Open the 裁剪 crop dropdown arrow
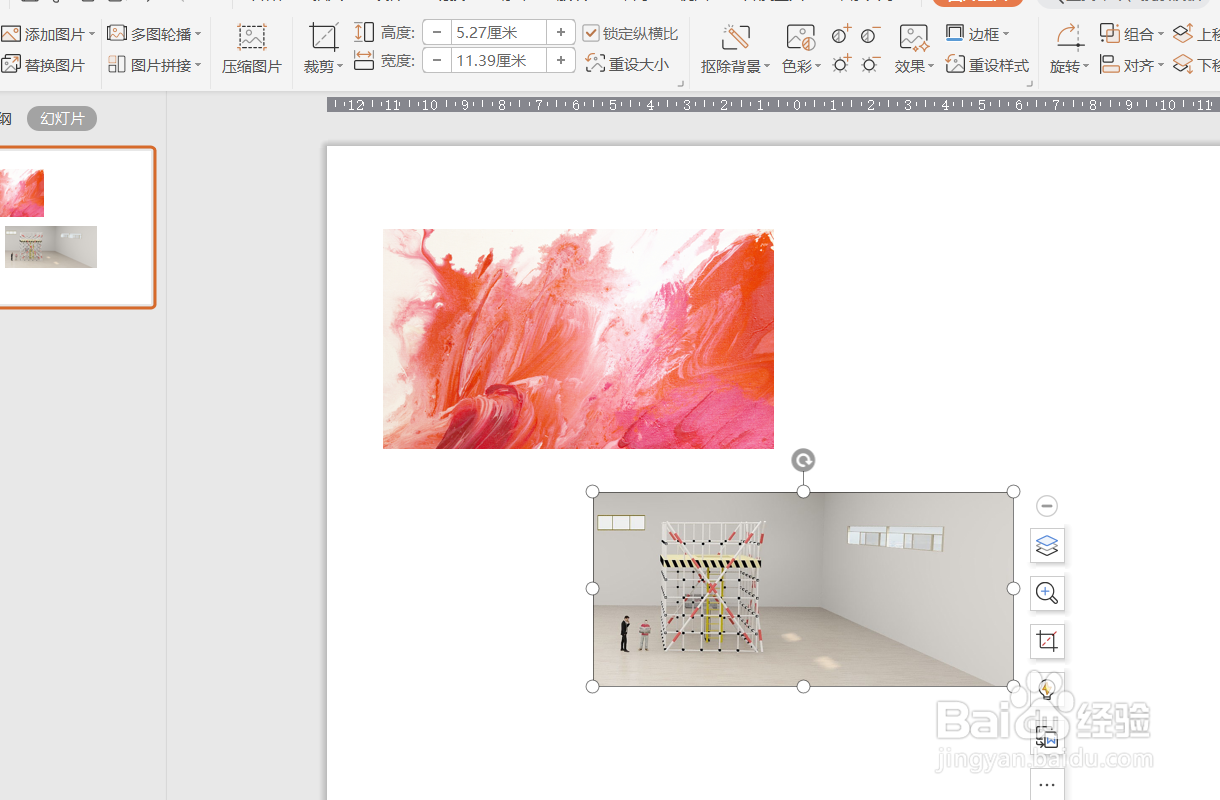 click(x=339, y=67)
